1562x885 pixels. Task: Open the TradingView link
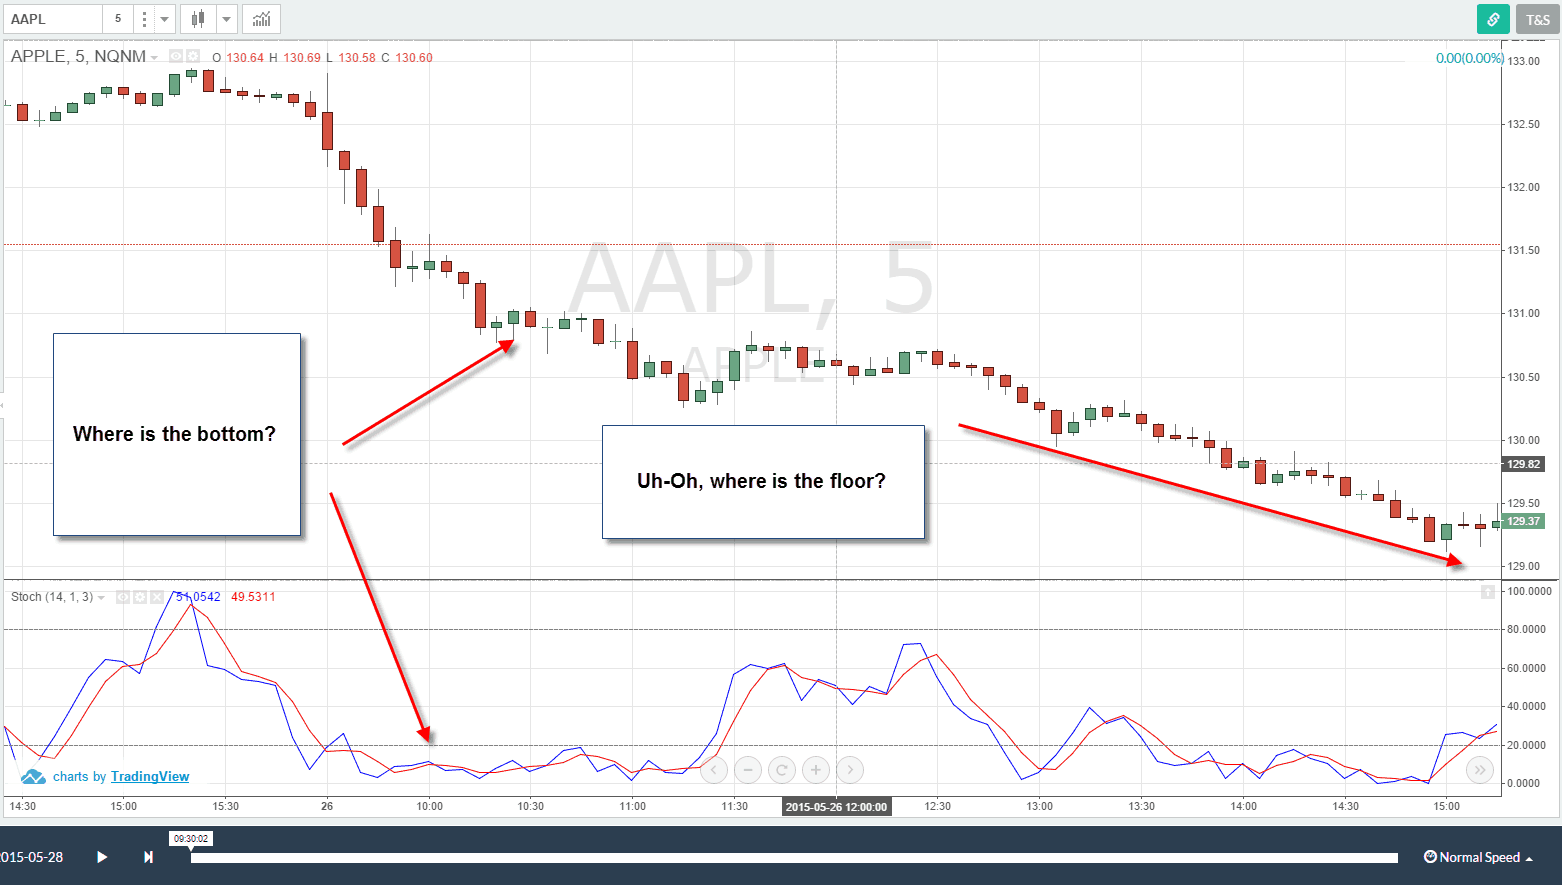pos(150,776)
